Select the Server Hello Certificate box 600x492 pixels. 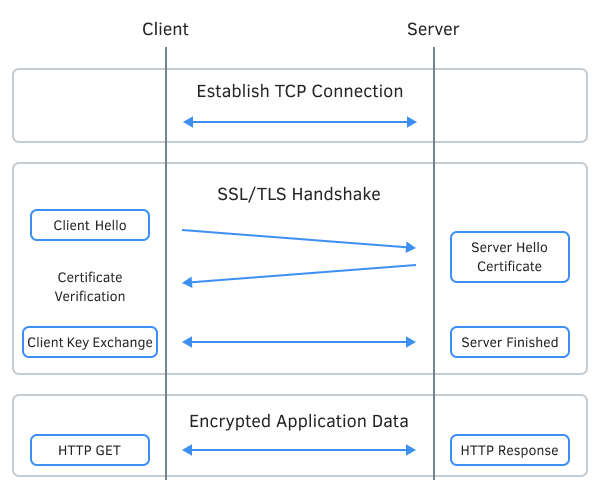pyautogui.click(x=509, y=257)
